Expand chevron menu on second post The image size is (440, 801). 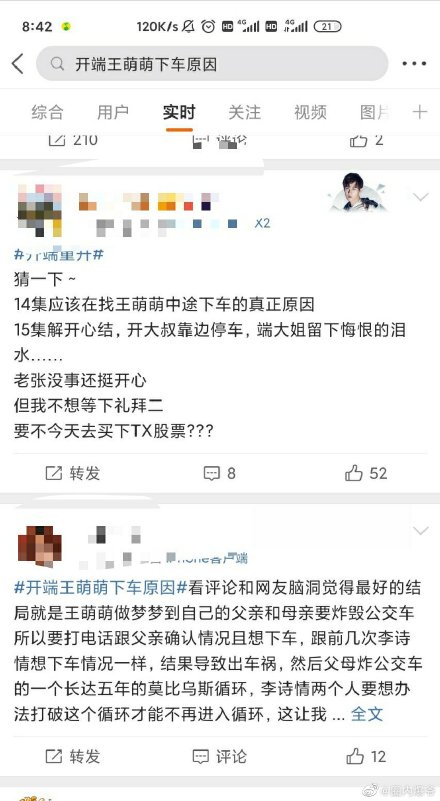(421, 531)
